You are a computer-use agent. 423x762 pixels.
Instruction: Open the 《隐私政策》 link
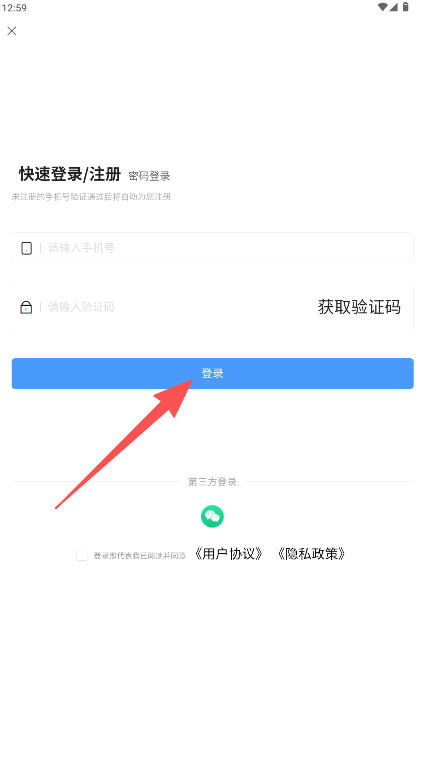click(x=312, y=554)
